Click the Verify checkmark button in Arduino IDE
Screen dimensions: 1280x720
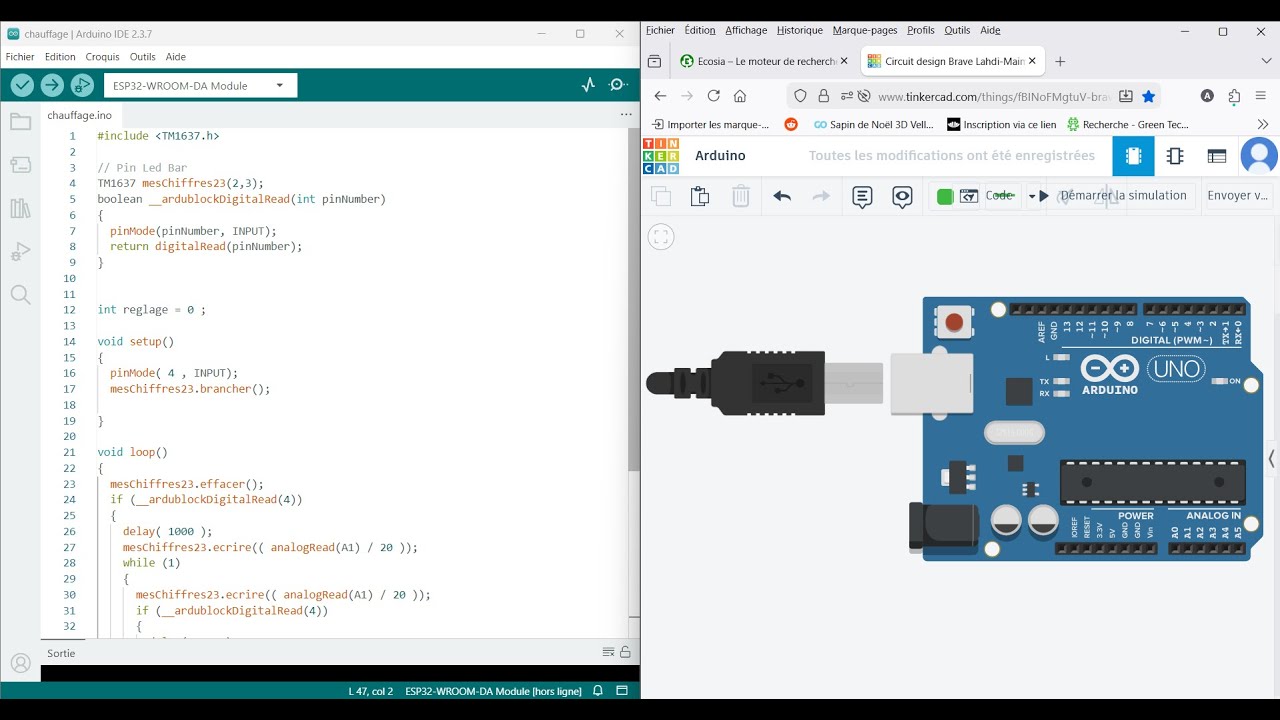tap(22, 86)
